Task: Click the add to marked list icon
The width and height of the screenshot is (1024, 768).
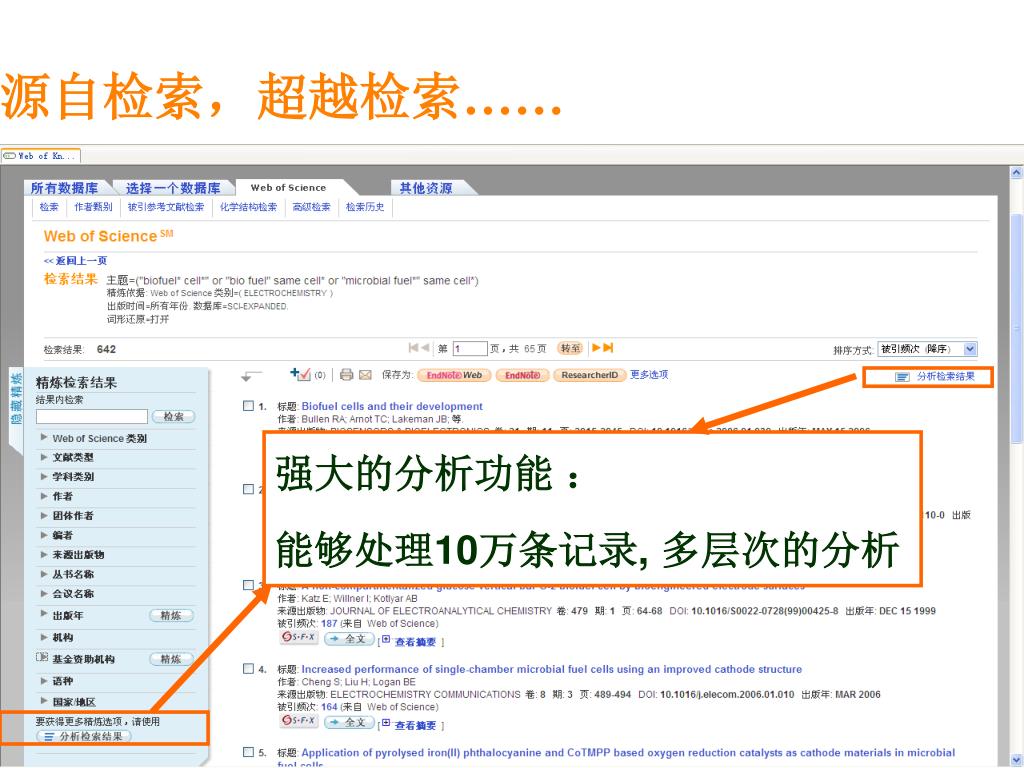Action: (300, 374)
